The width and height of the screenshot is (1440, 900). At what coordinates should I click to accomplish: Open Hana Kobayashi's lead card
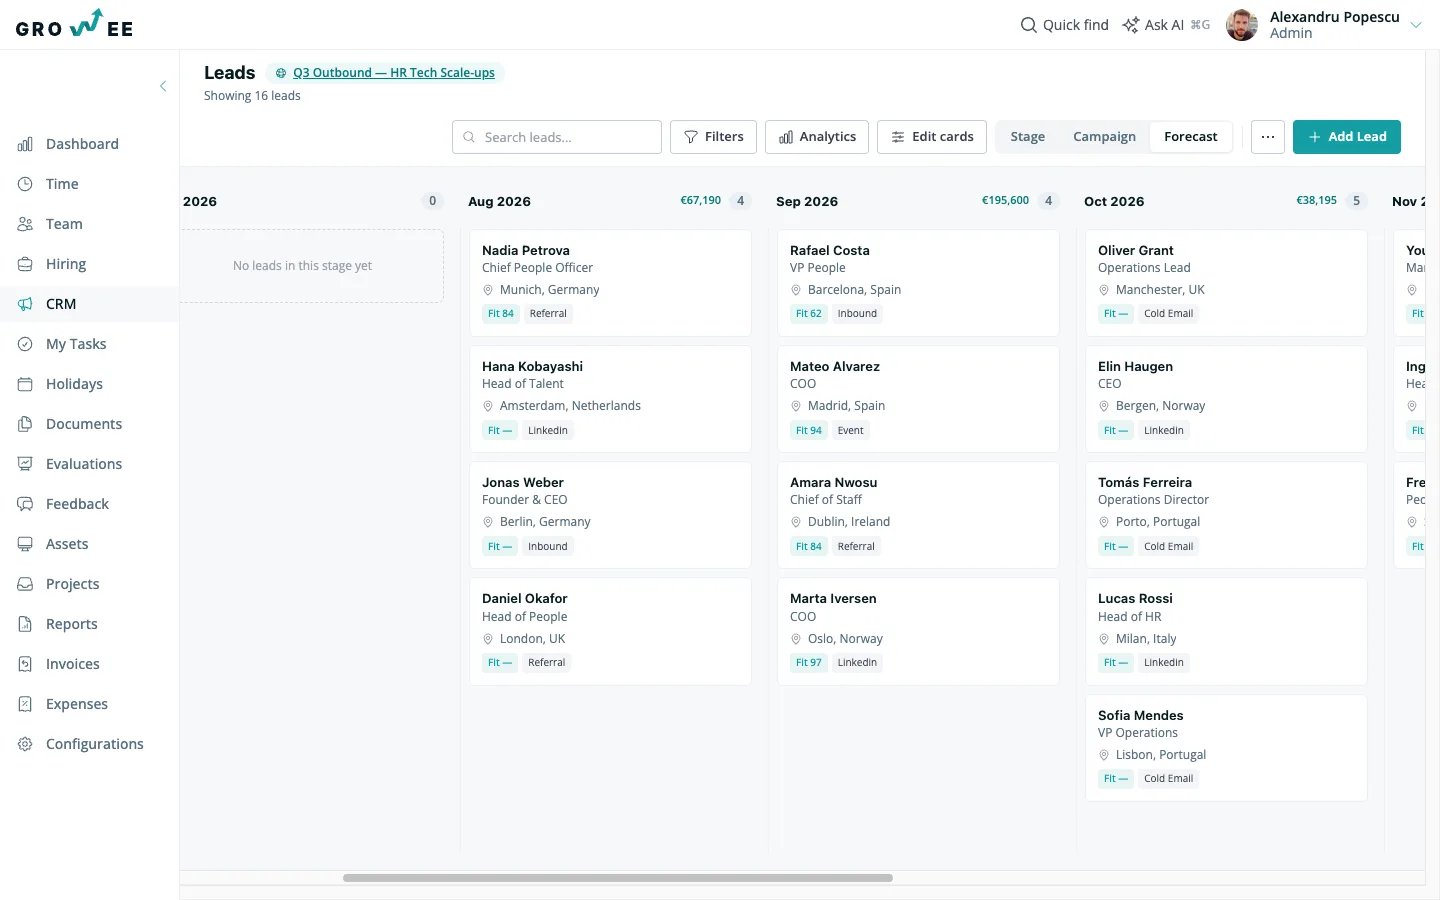pyautogui.click(x=610, y=399)
